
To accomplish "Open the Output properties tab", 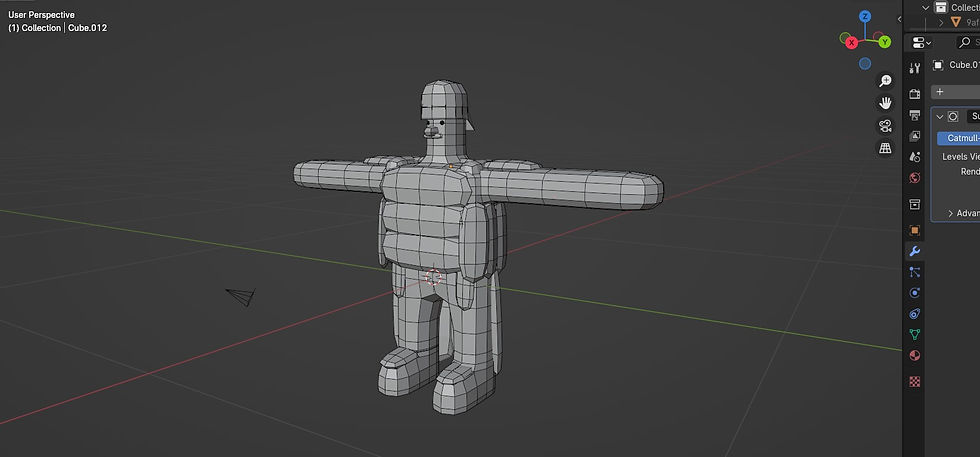I will click(914, 115).
